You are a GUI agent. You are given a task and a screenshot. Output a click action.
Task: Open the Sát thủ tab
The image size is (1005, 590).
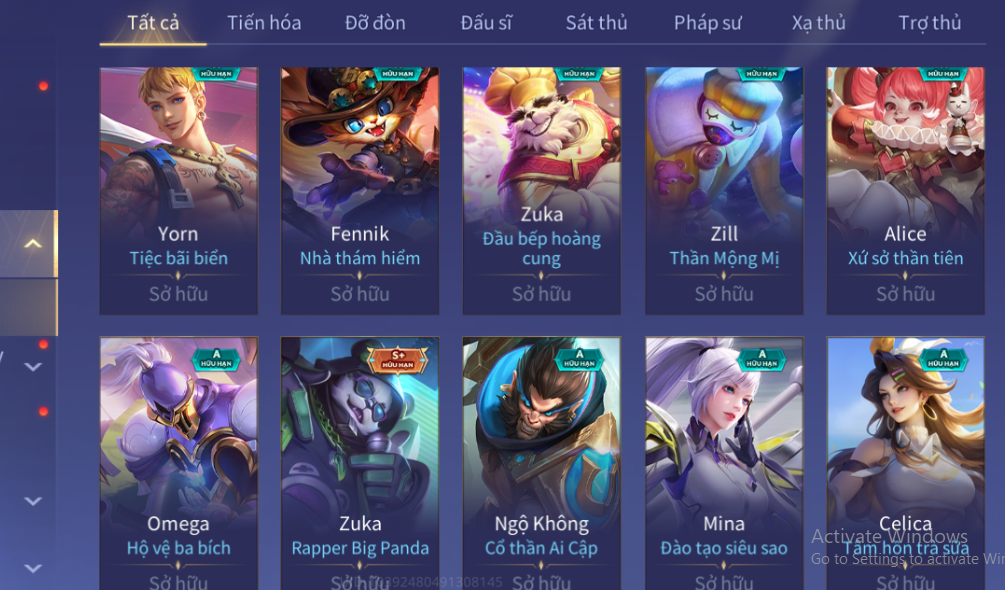coord(596,23)
